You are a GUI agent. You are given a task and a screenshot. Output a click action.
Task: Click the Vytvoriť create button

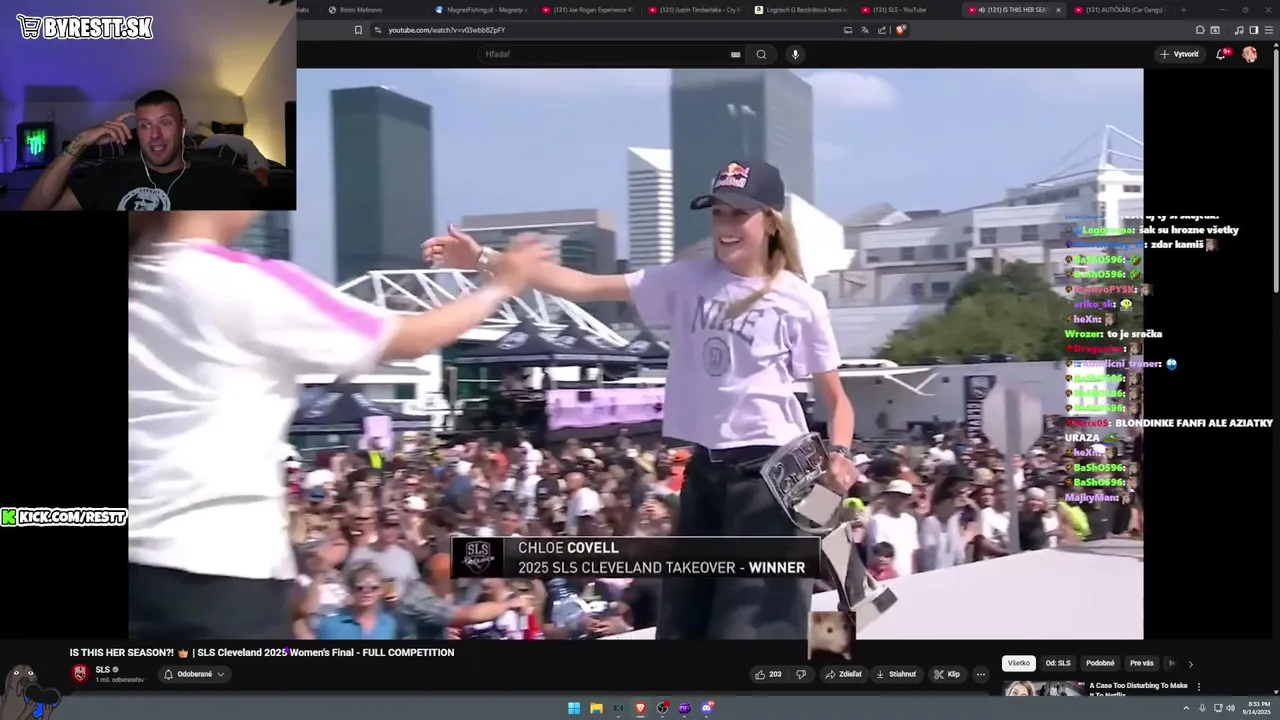[x=1179, y=54]
